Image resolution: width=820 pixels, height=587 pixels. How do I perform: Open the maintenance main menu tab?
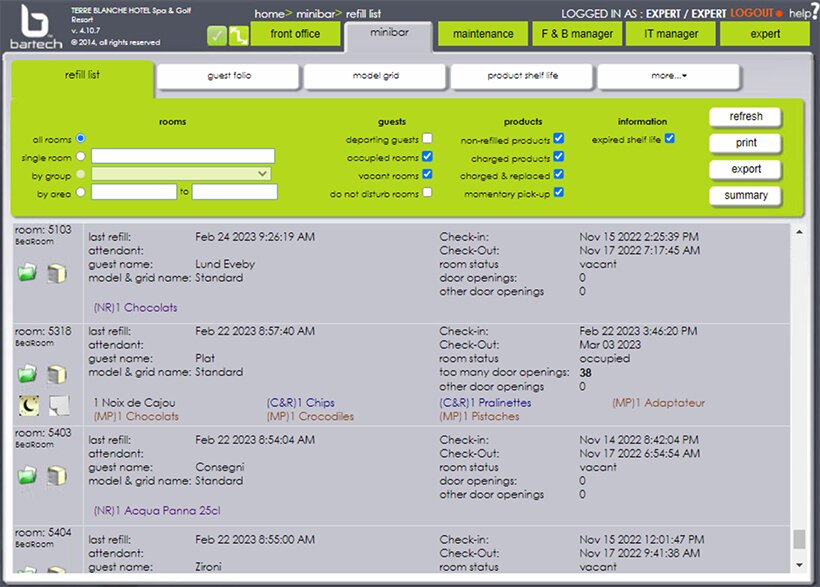[x=483, y=34]
